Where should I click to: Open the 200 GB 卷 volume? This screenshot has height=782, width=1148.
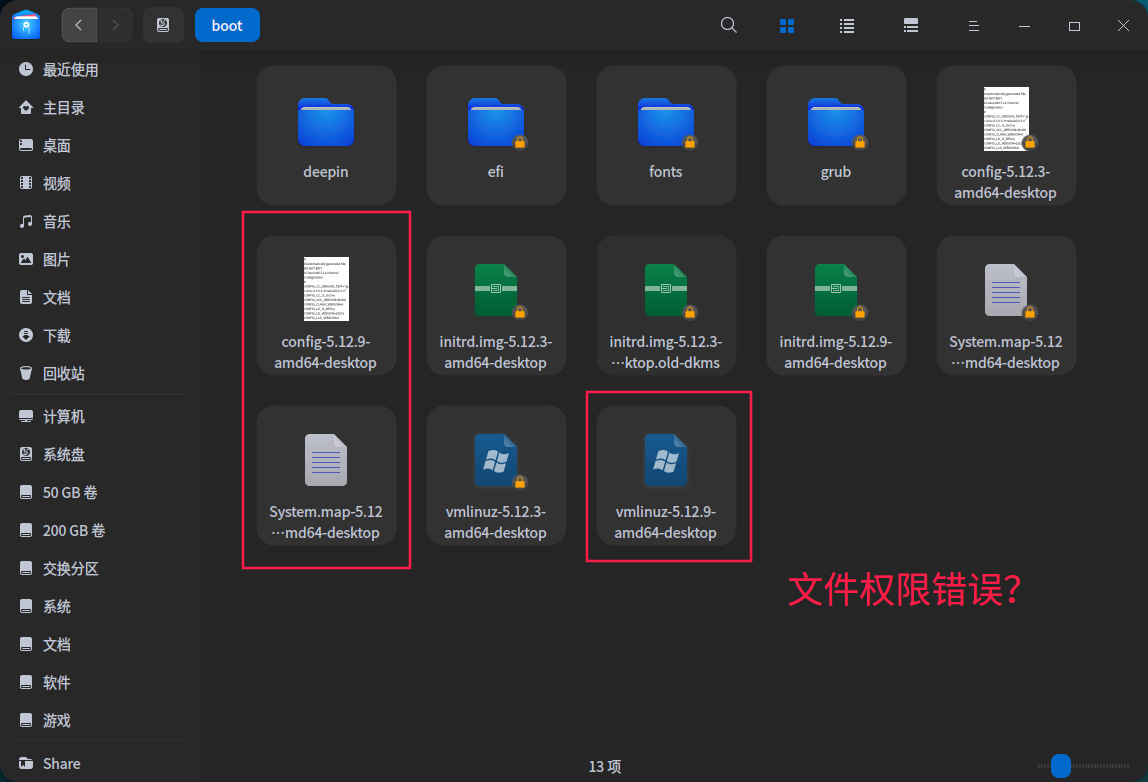(95, 531)
